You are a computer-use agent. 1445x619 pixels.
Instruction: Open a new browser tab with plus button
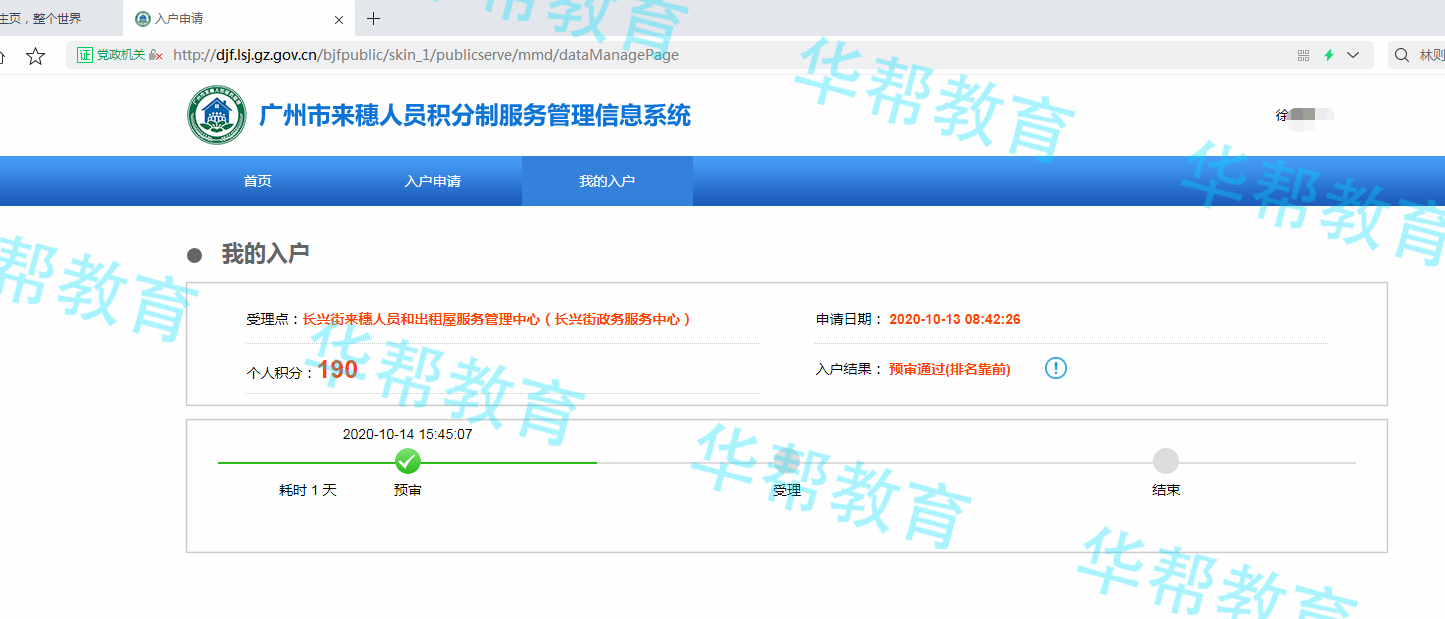(374, 19)
